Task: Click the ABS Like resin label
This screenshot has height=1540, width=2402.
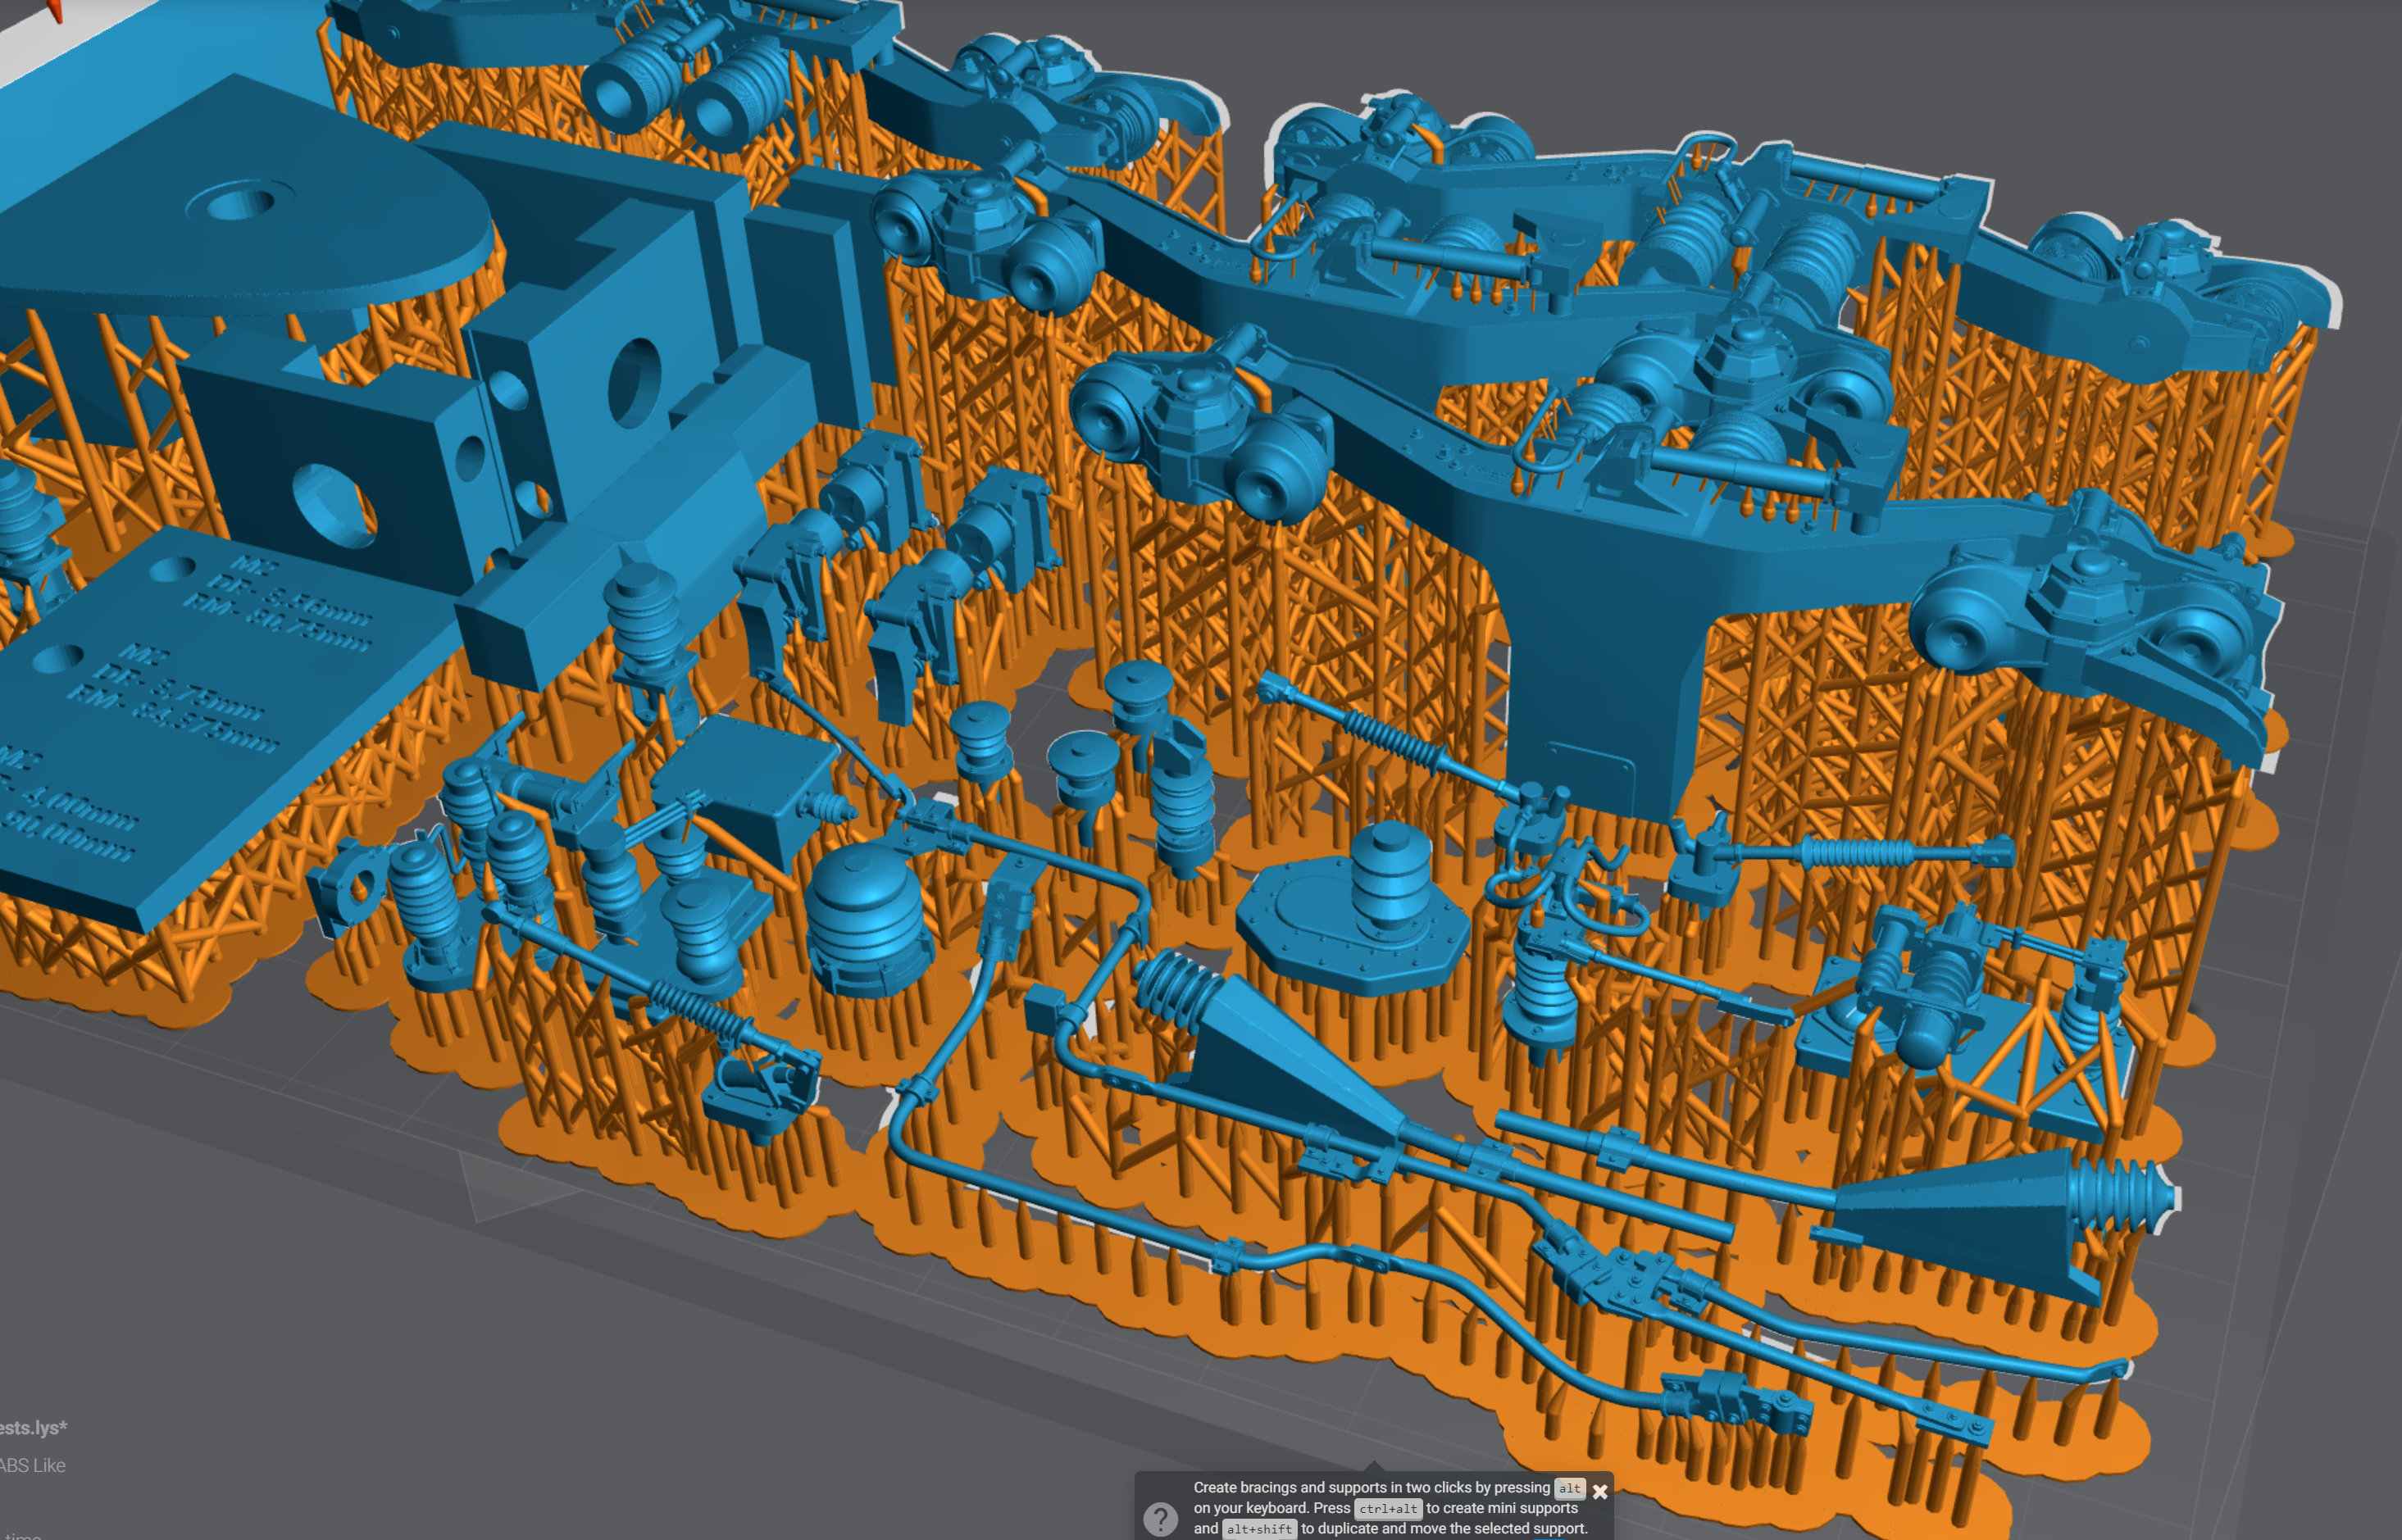Action: (x=32, y=1465)
